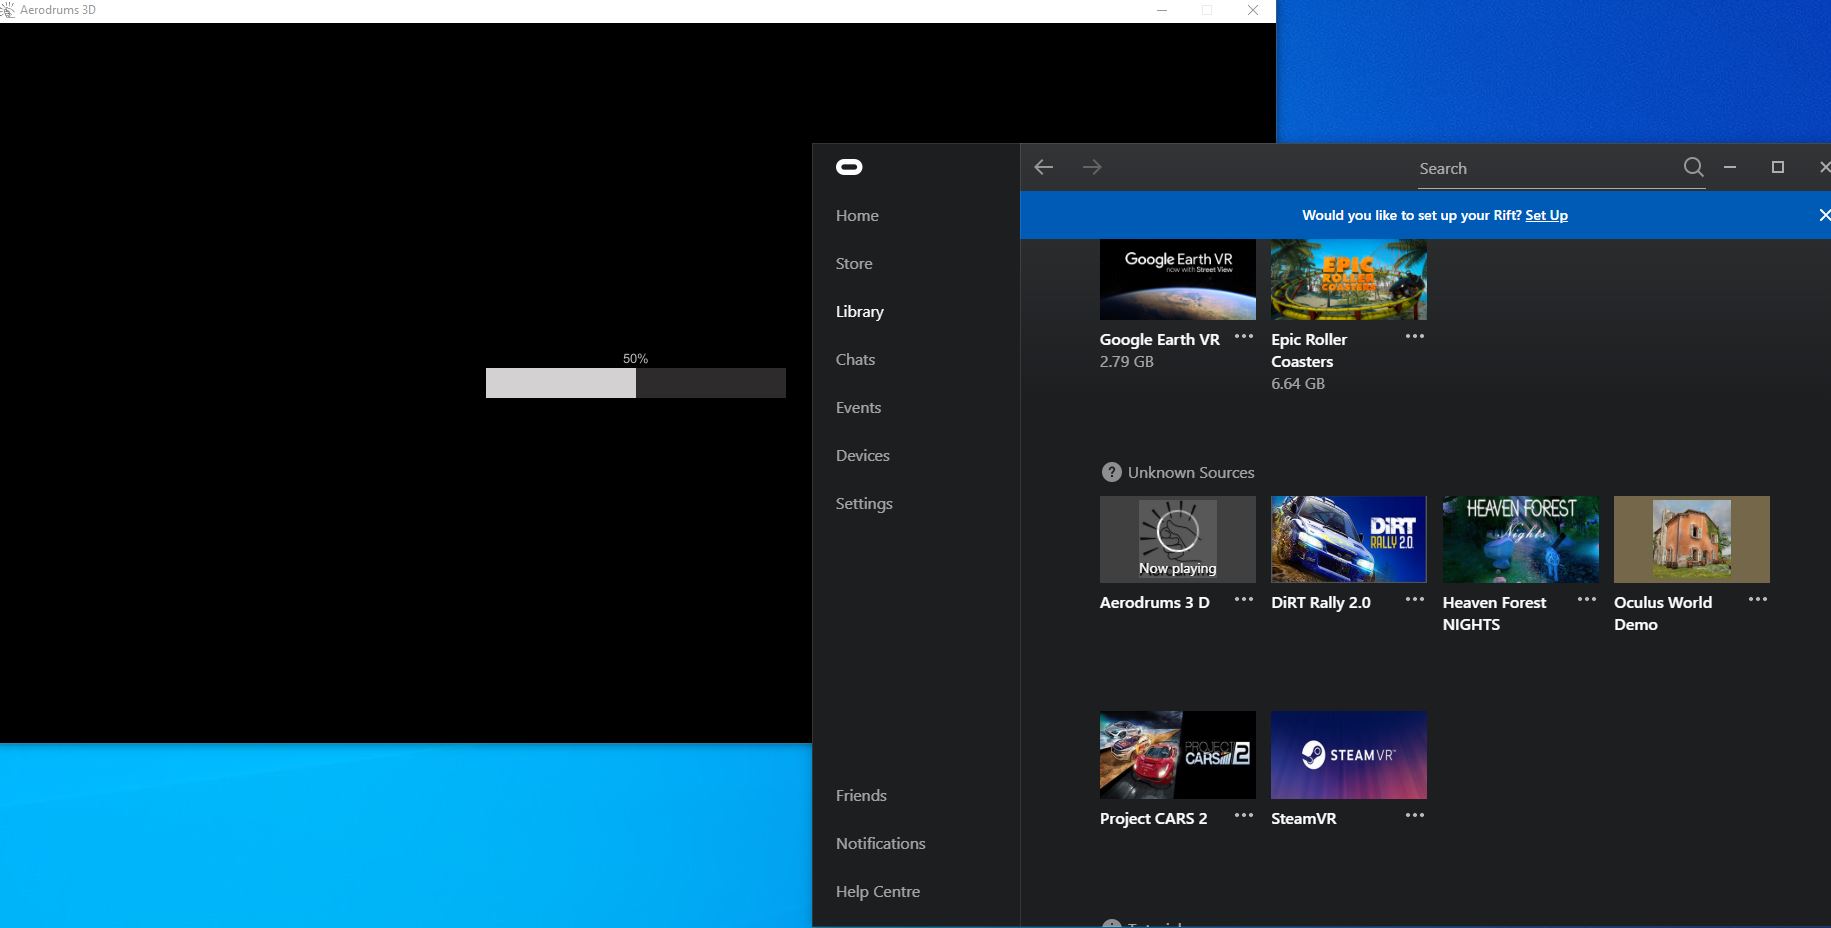Click the 2.79 GB size text
This screenshot has height=928, width=1831.
coord(1127,361)
